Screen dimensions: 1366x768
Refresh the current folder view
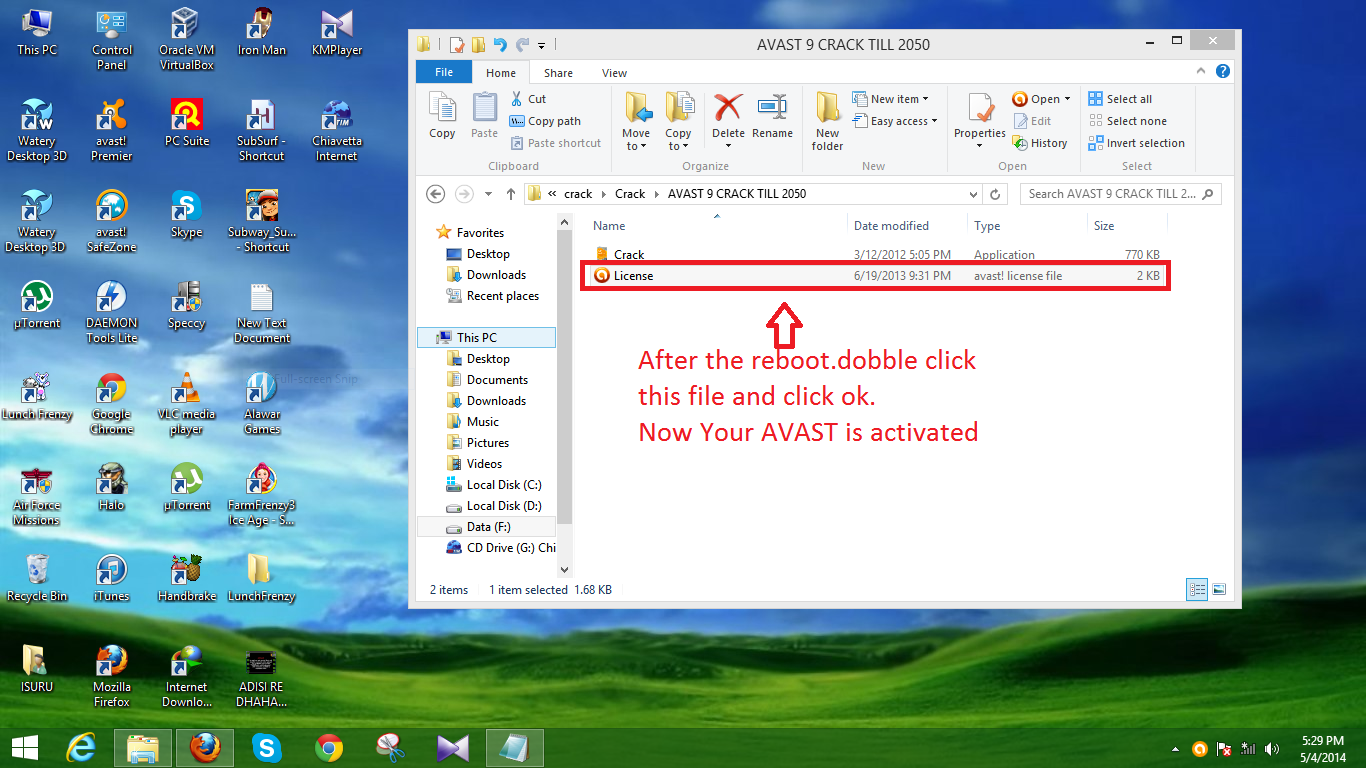click(x=995, y=194)
